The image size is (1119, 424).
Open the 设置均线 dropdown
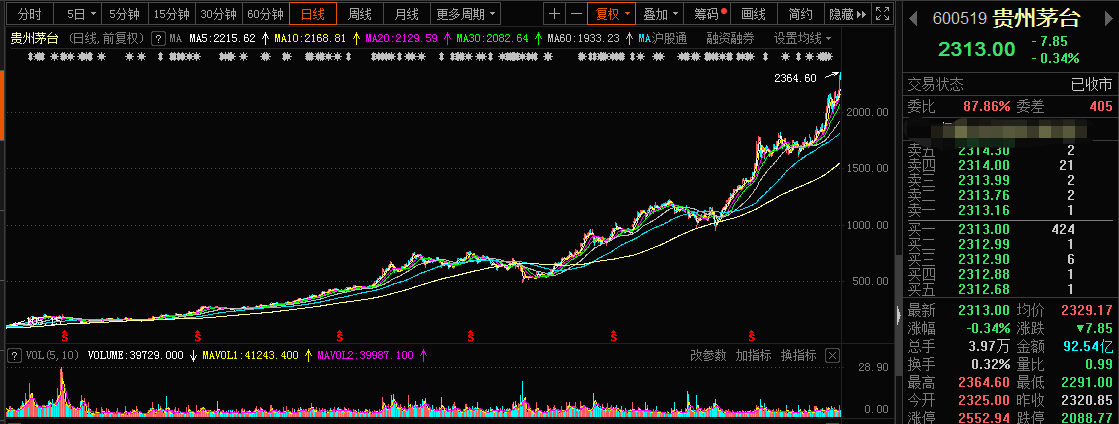803,39
